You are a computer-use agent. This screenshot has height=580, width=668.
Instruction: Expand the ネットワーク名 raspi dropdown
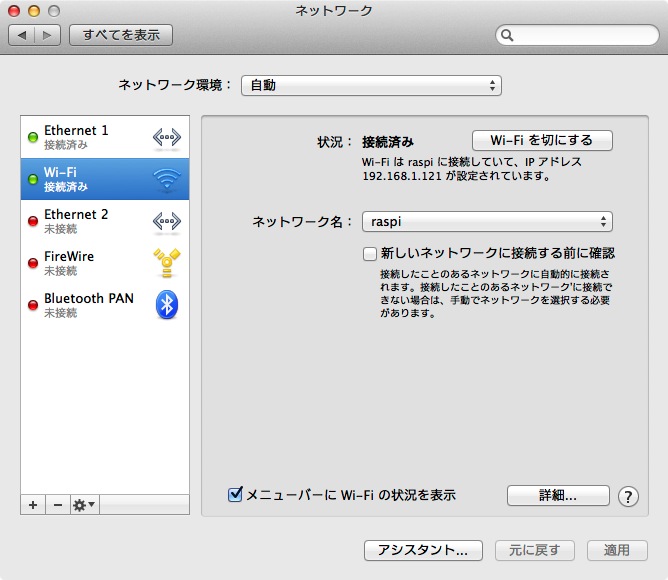pos(487,222)
